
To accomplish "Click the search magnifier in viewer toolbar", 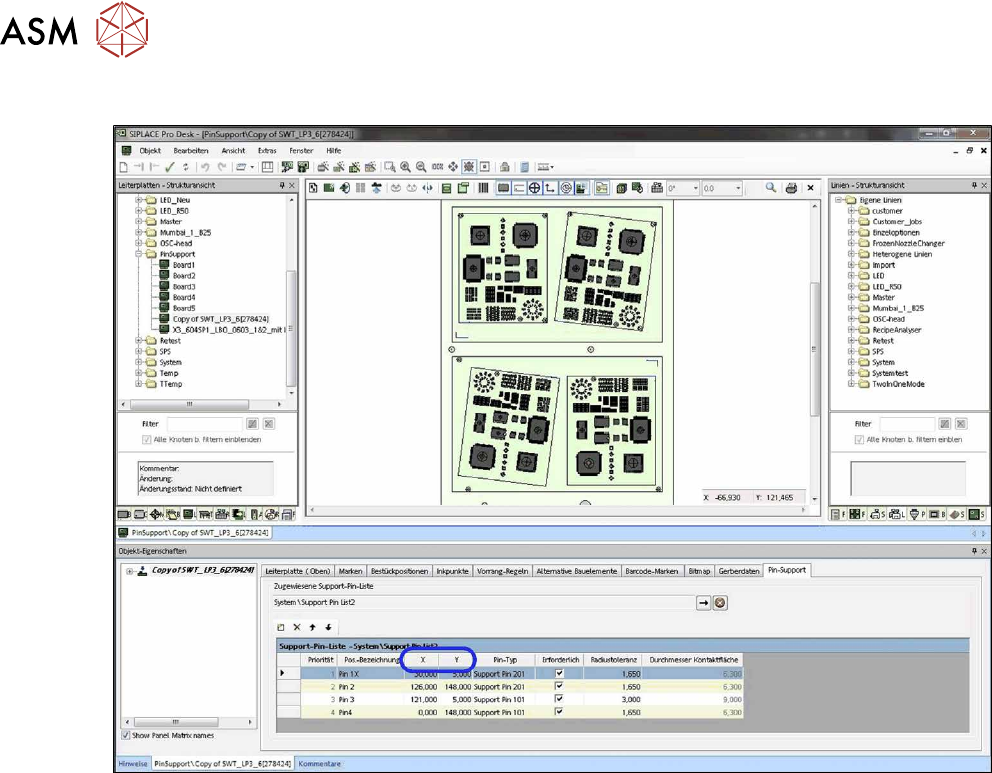I will [771, 187].
